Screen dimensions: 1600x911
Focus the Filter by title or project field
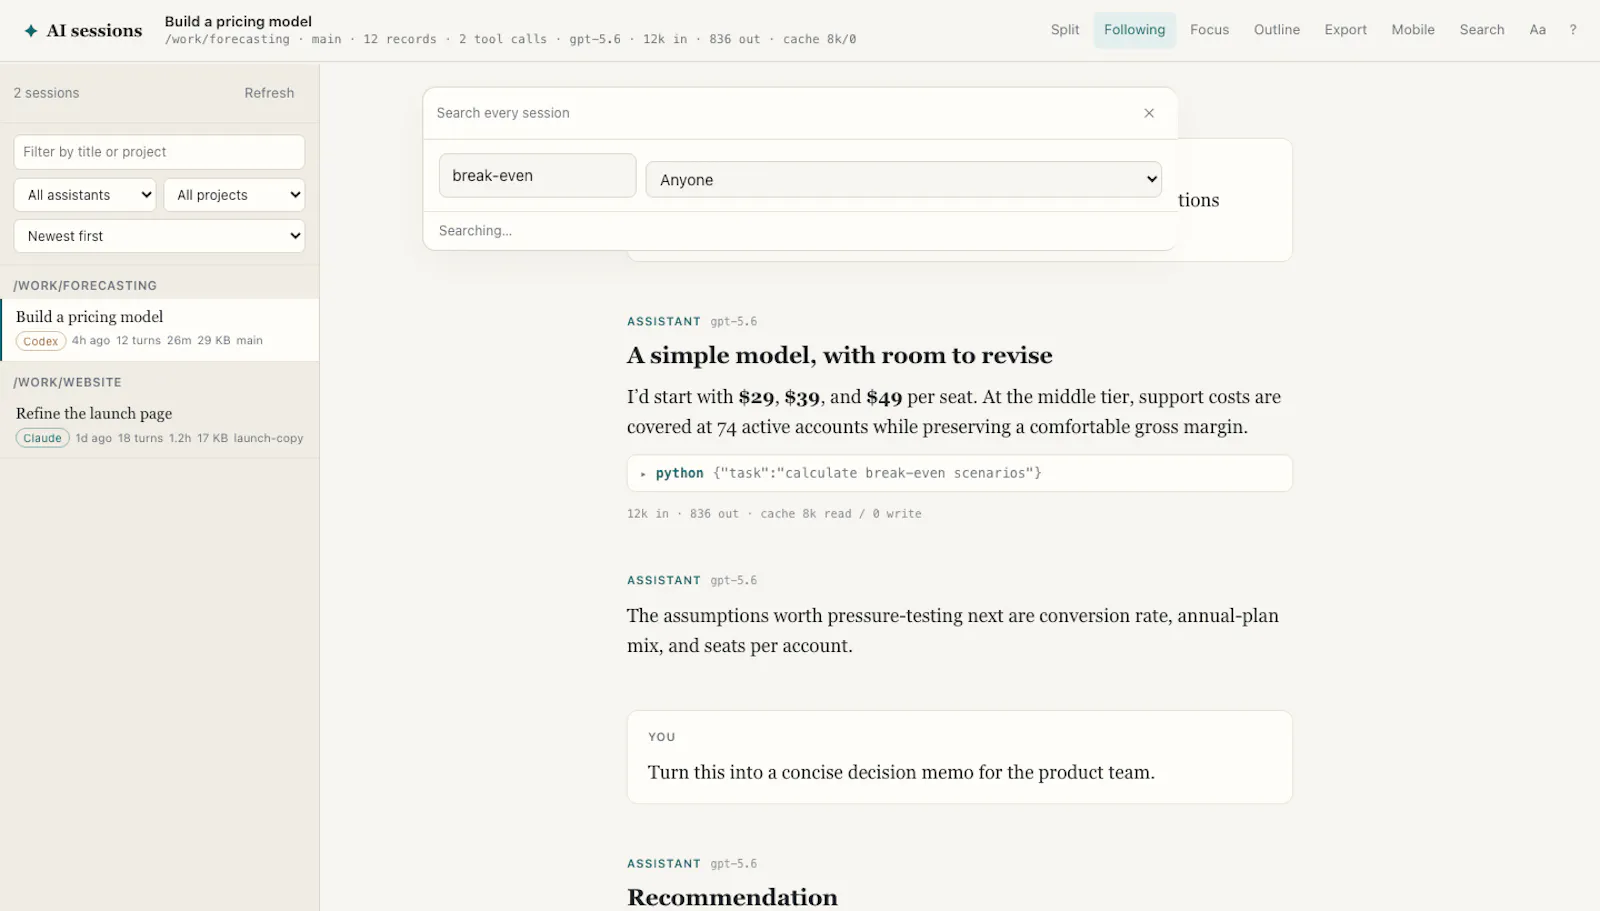159,152
